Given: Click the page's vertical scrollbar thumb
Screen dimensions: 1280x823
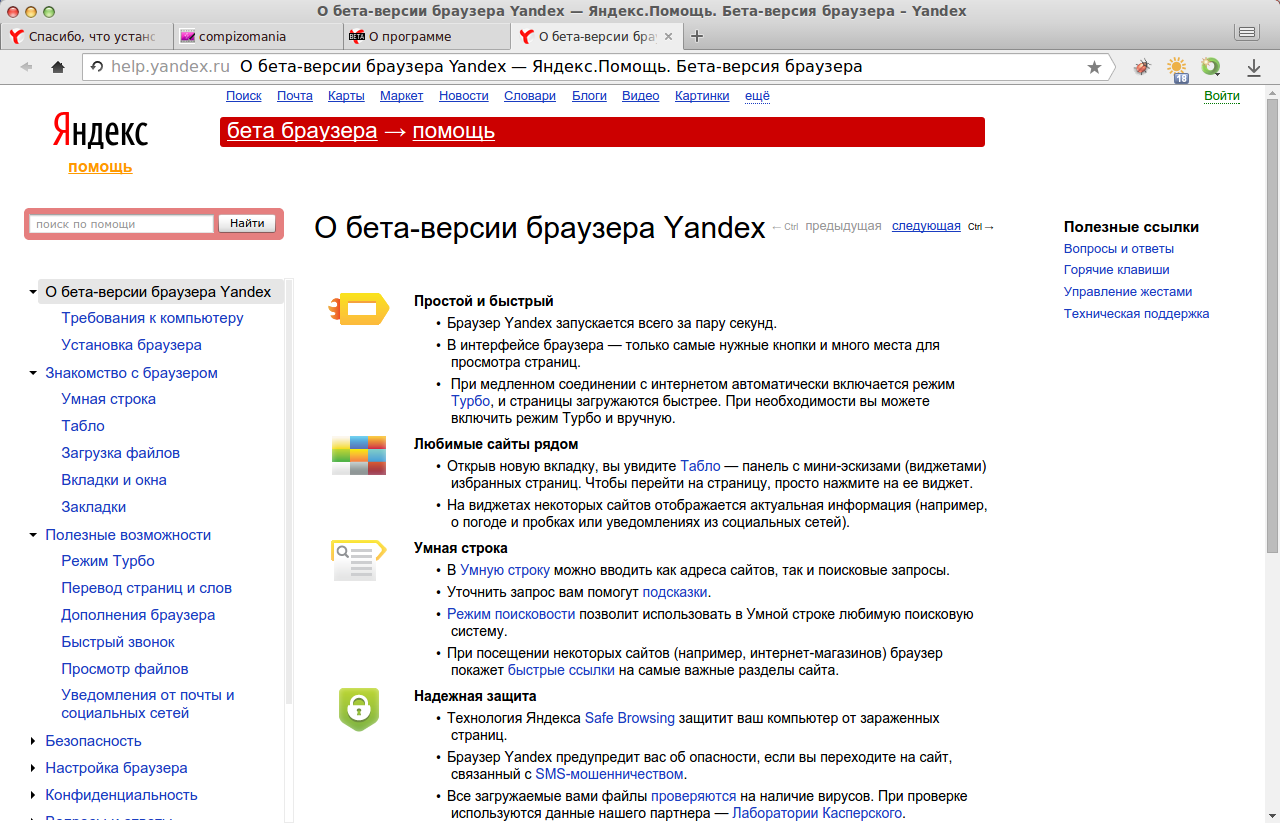Looking at the screenshot, I should [1272, 325].
